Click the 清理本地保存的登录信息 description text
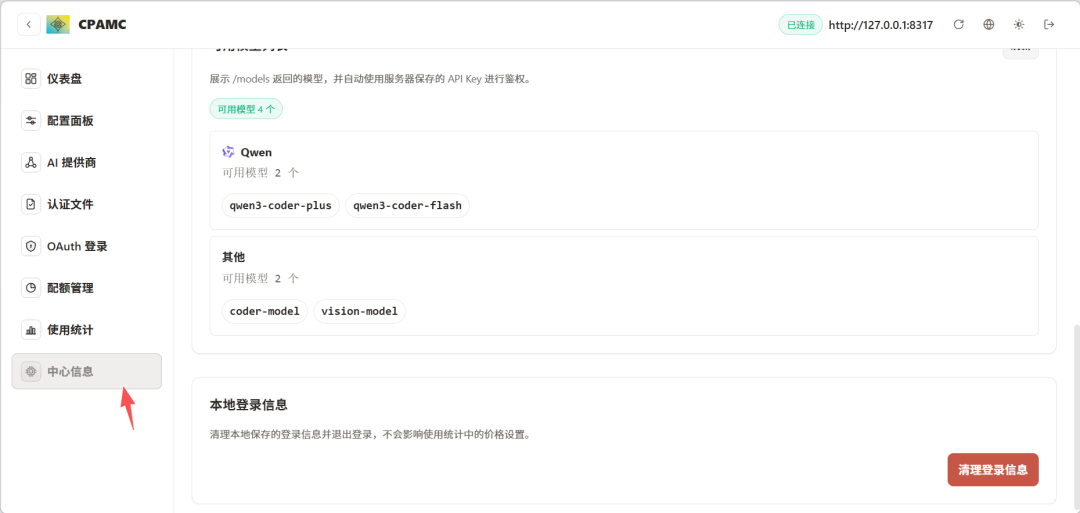Screen dimensions: 1080x513 tap(371, 435)
